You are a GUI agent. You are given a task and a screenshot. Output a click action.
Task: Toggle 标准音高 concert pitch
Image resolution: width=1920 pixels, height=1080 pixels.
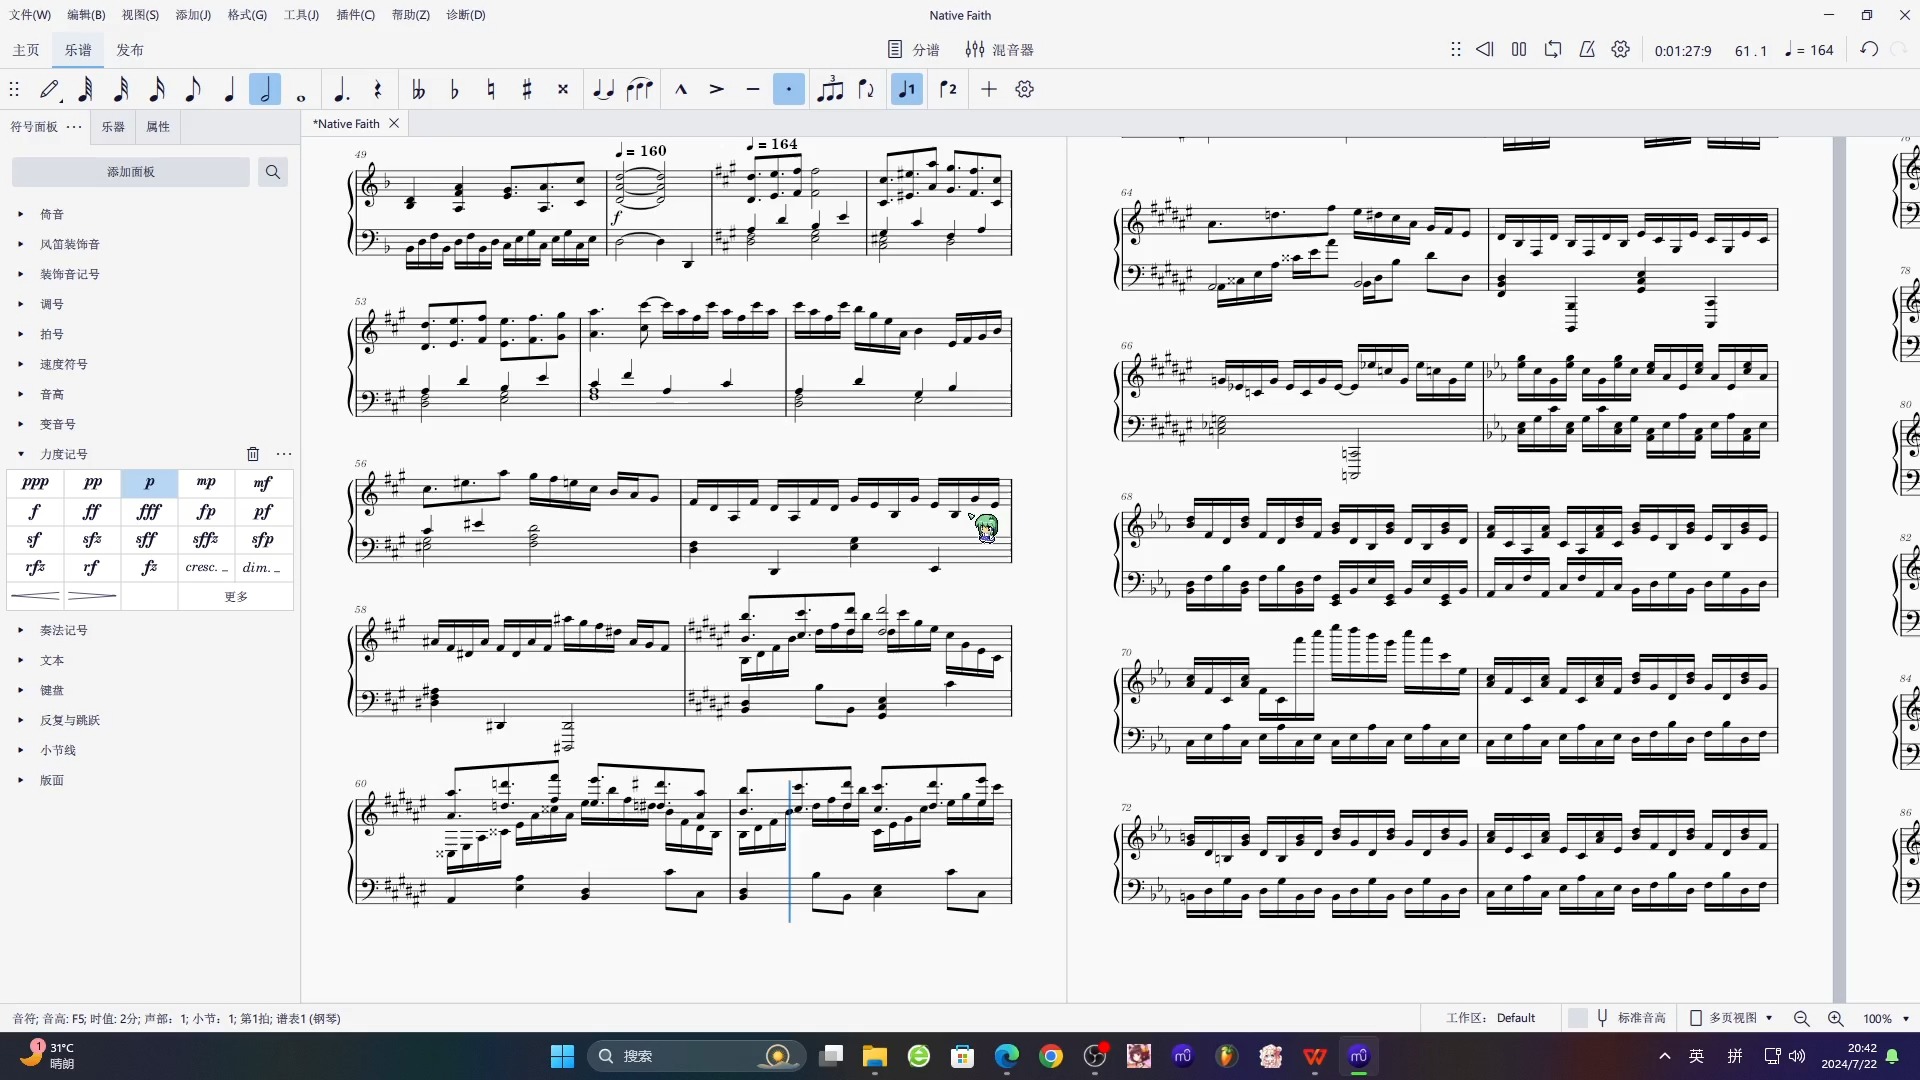click(1617, 1018)
